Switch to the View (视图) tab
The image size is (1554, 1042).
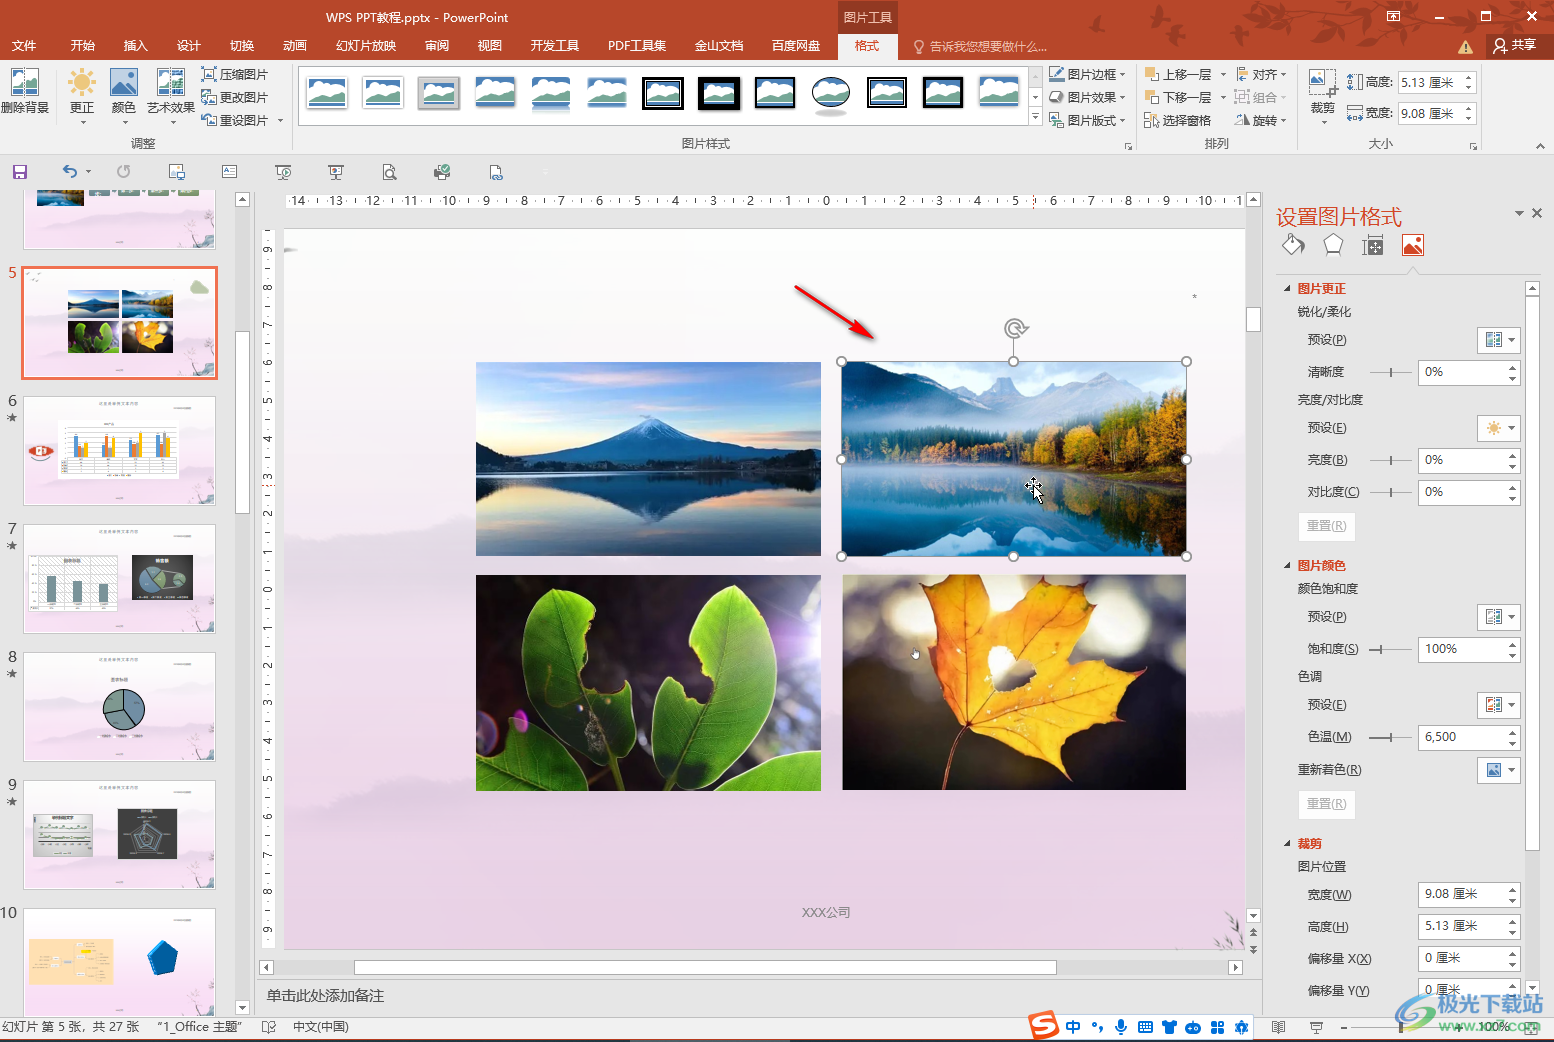(x=490, y=46)
